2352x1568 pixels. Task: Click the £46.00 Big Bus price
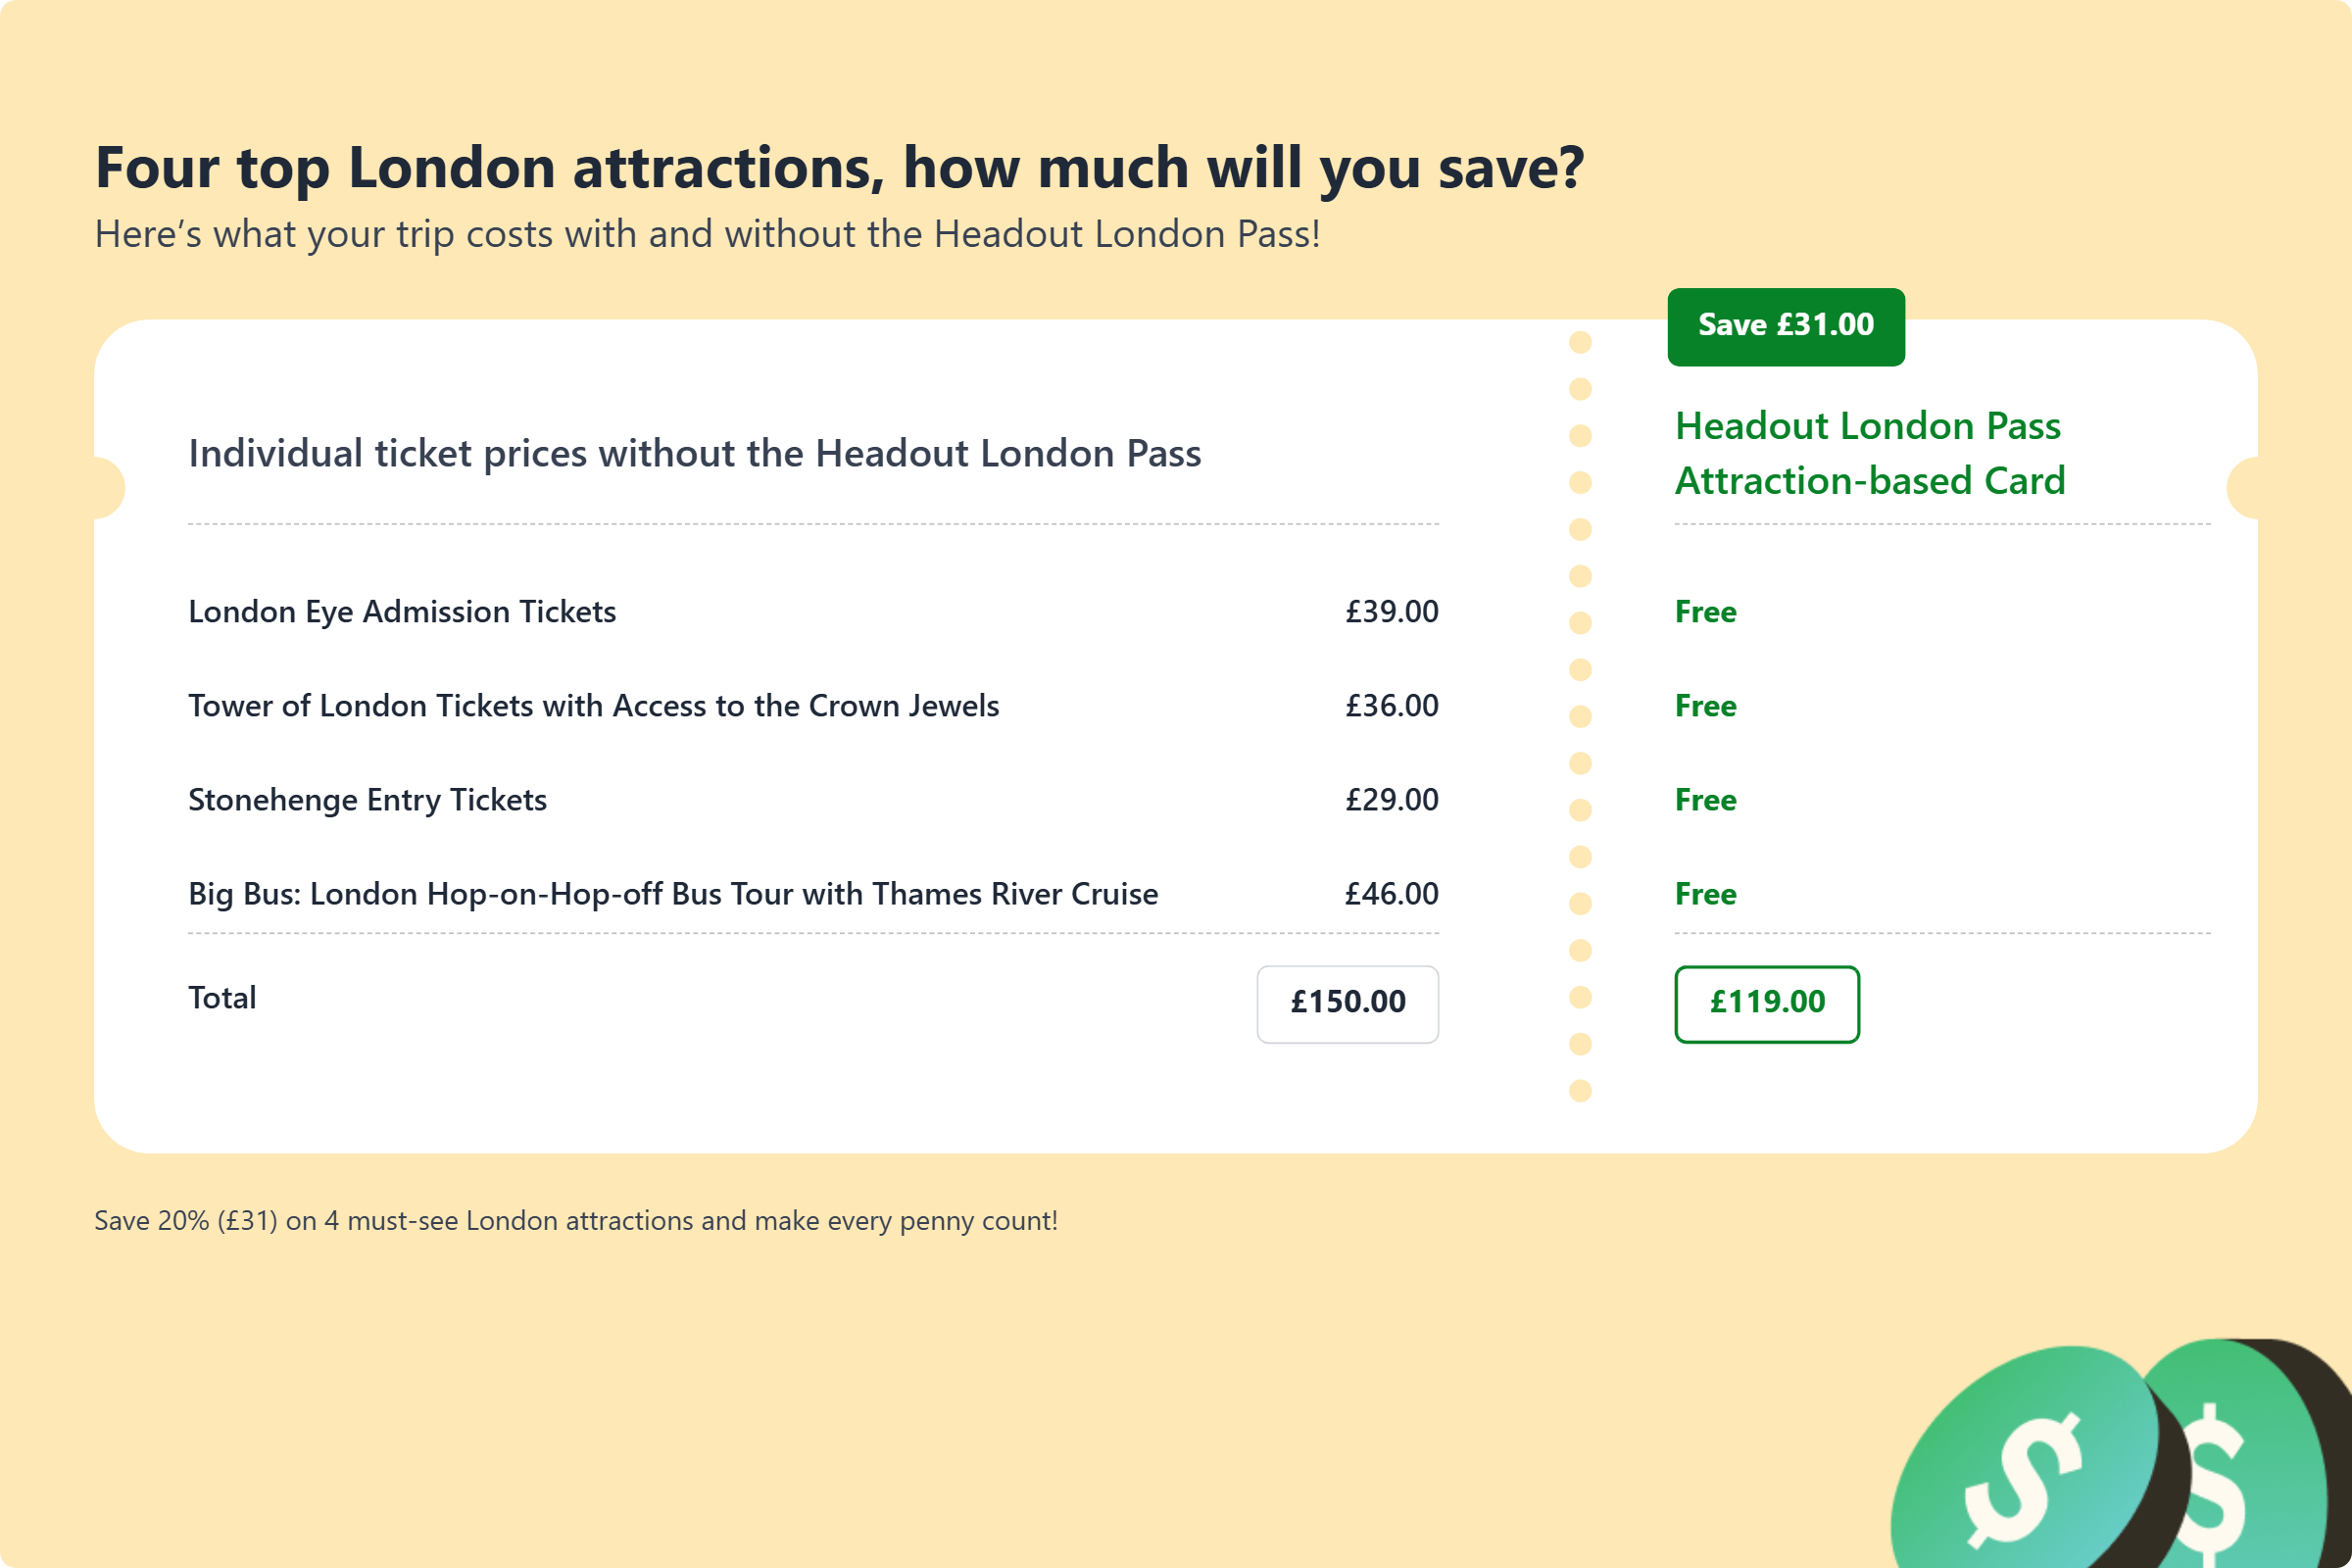click(1391, 894)
